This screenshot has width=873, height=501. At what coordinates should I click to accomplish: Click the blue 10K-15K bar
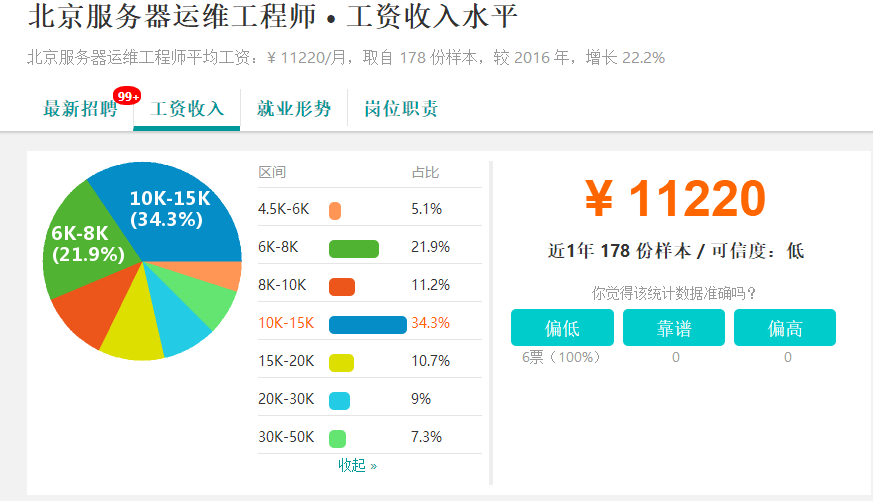pos(367,325)
